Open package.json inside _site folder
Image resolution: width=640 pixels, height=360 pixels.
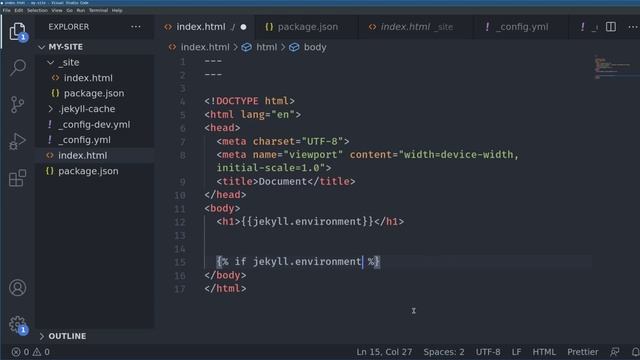[95, 93]
